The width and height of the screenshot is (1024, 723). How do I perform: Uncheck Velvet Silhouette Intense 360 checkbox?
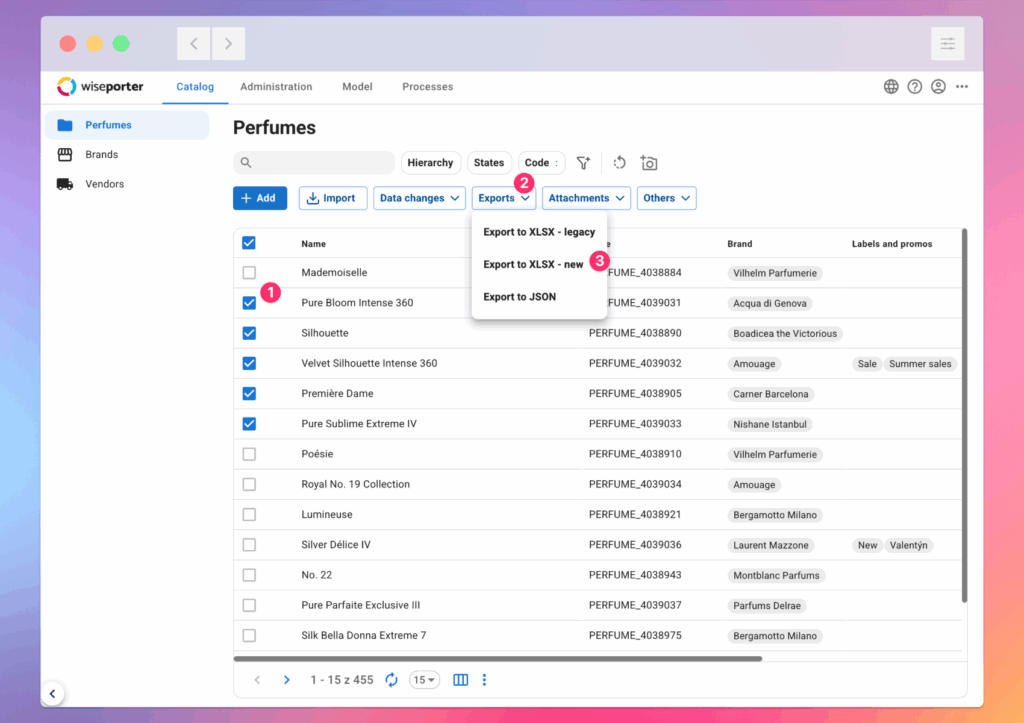[249, 363]
